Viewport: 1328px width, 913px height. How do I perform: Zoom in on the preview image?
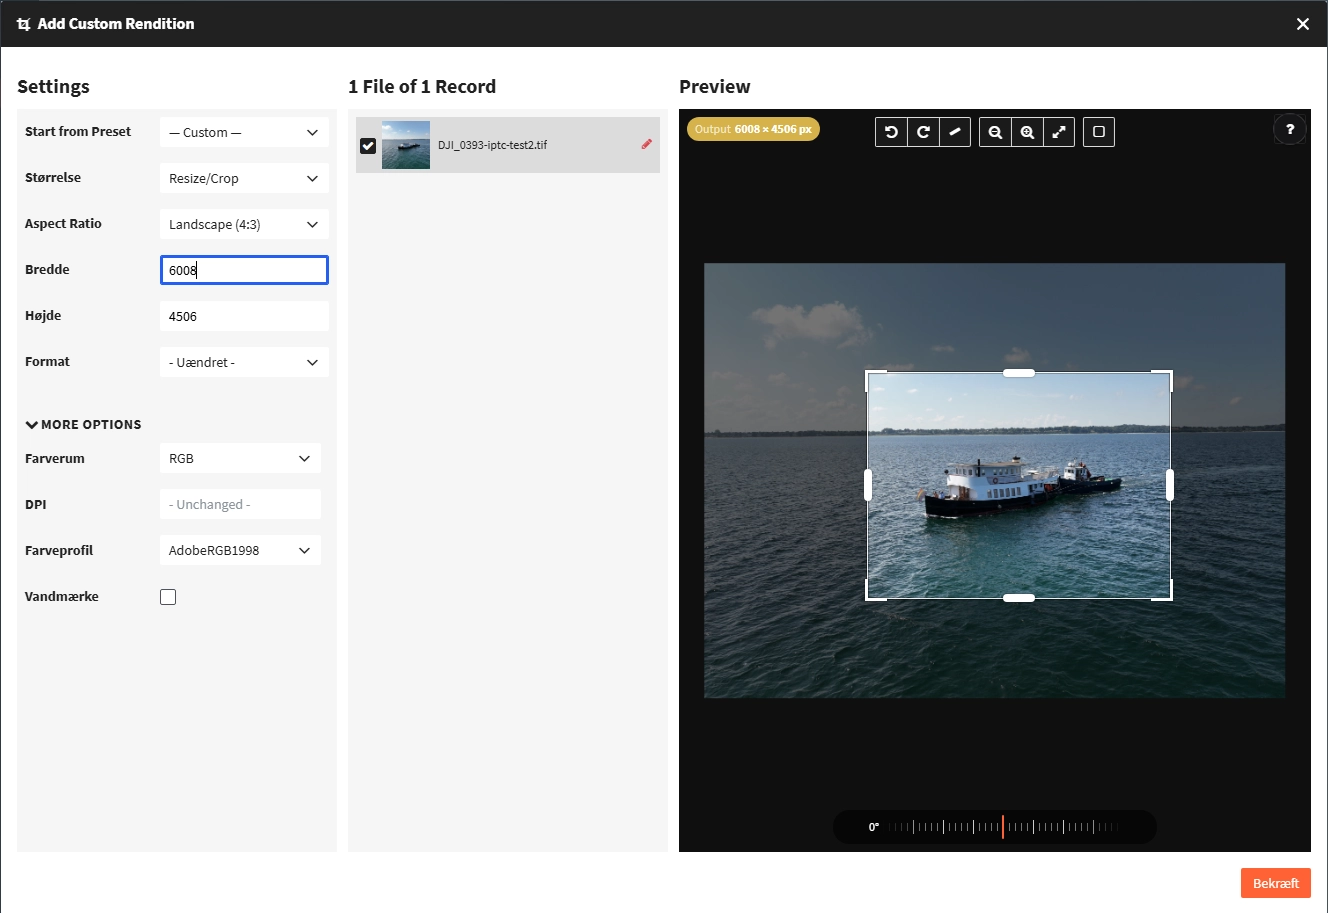tap(1027, 132)
